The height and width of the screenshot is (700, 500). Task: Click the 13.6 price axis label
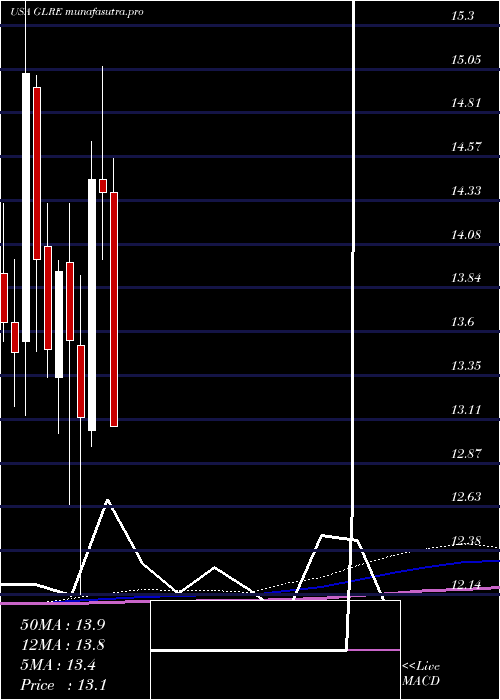[462, 322]
